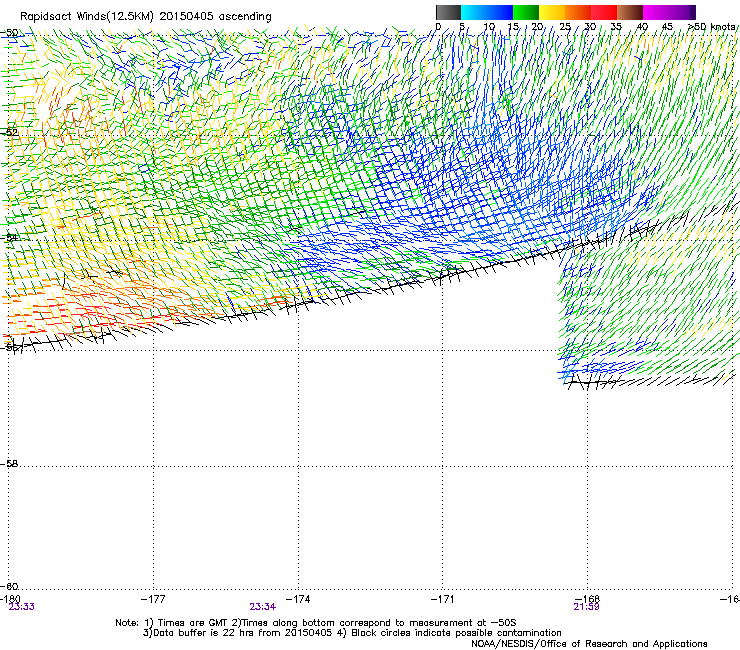Click the -180 longitude axis label
Screen dimensions: 740x650
[x=10, y=599]
